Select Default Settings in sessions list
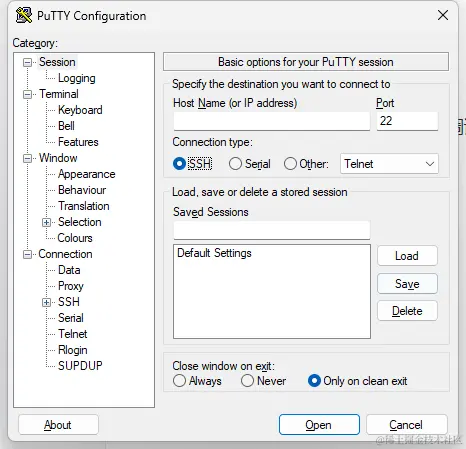This screenshot has height=449, width=466. pos(214,253)
